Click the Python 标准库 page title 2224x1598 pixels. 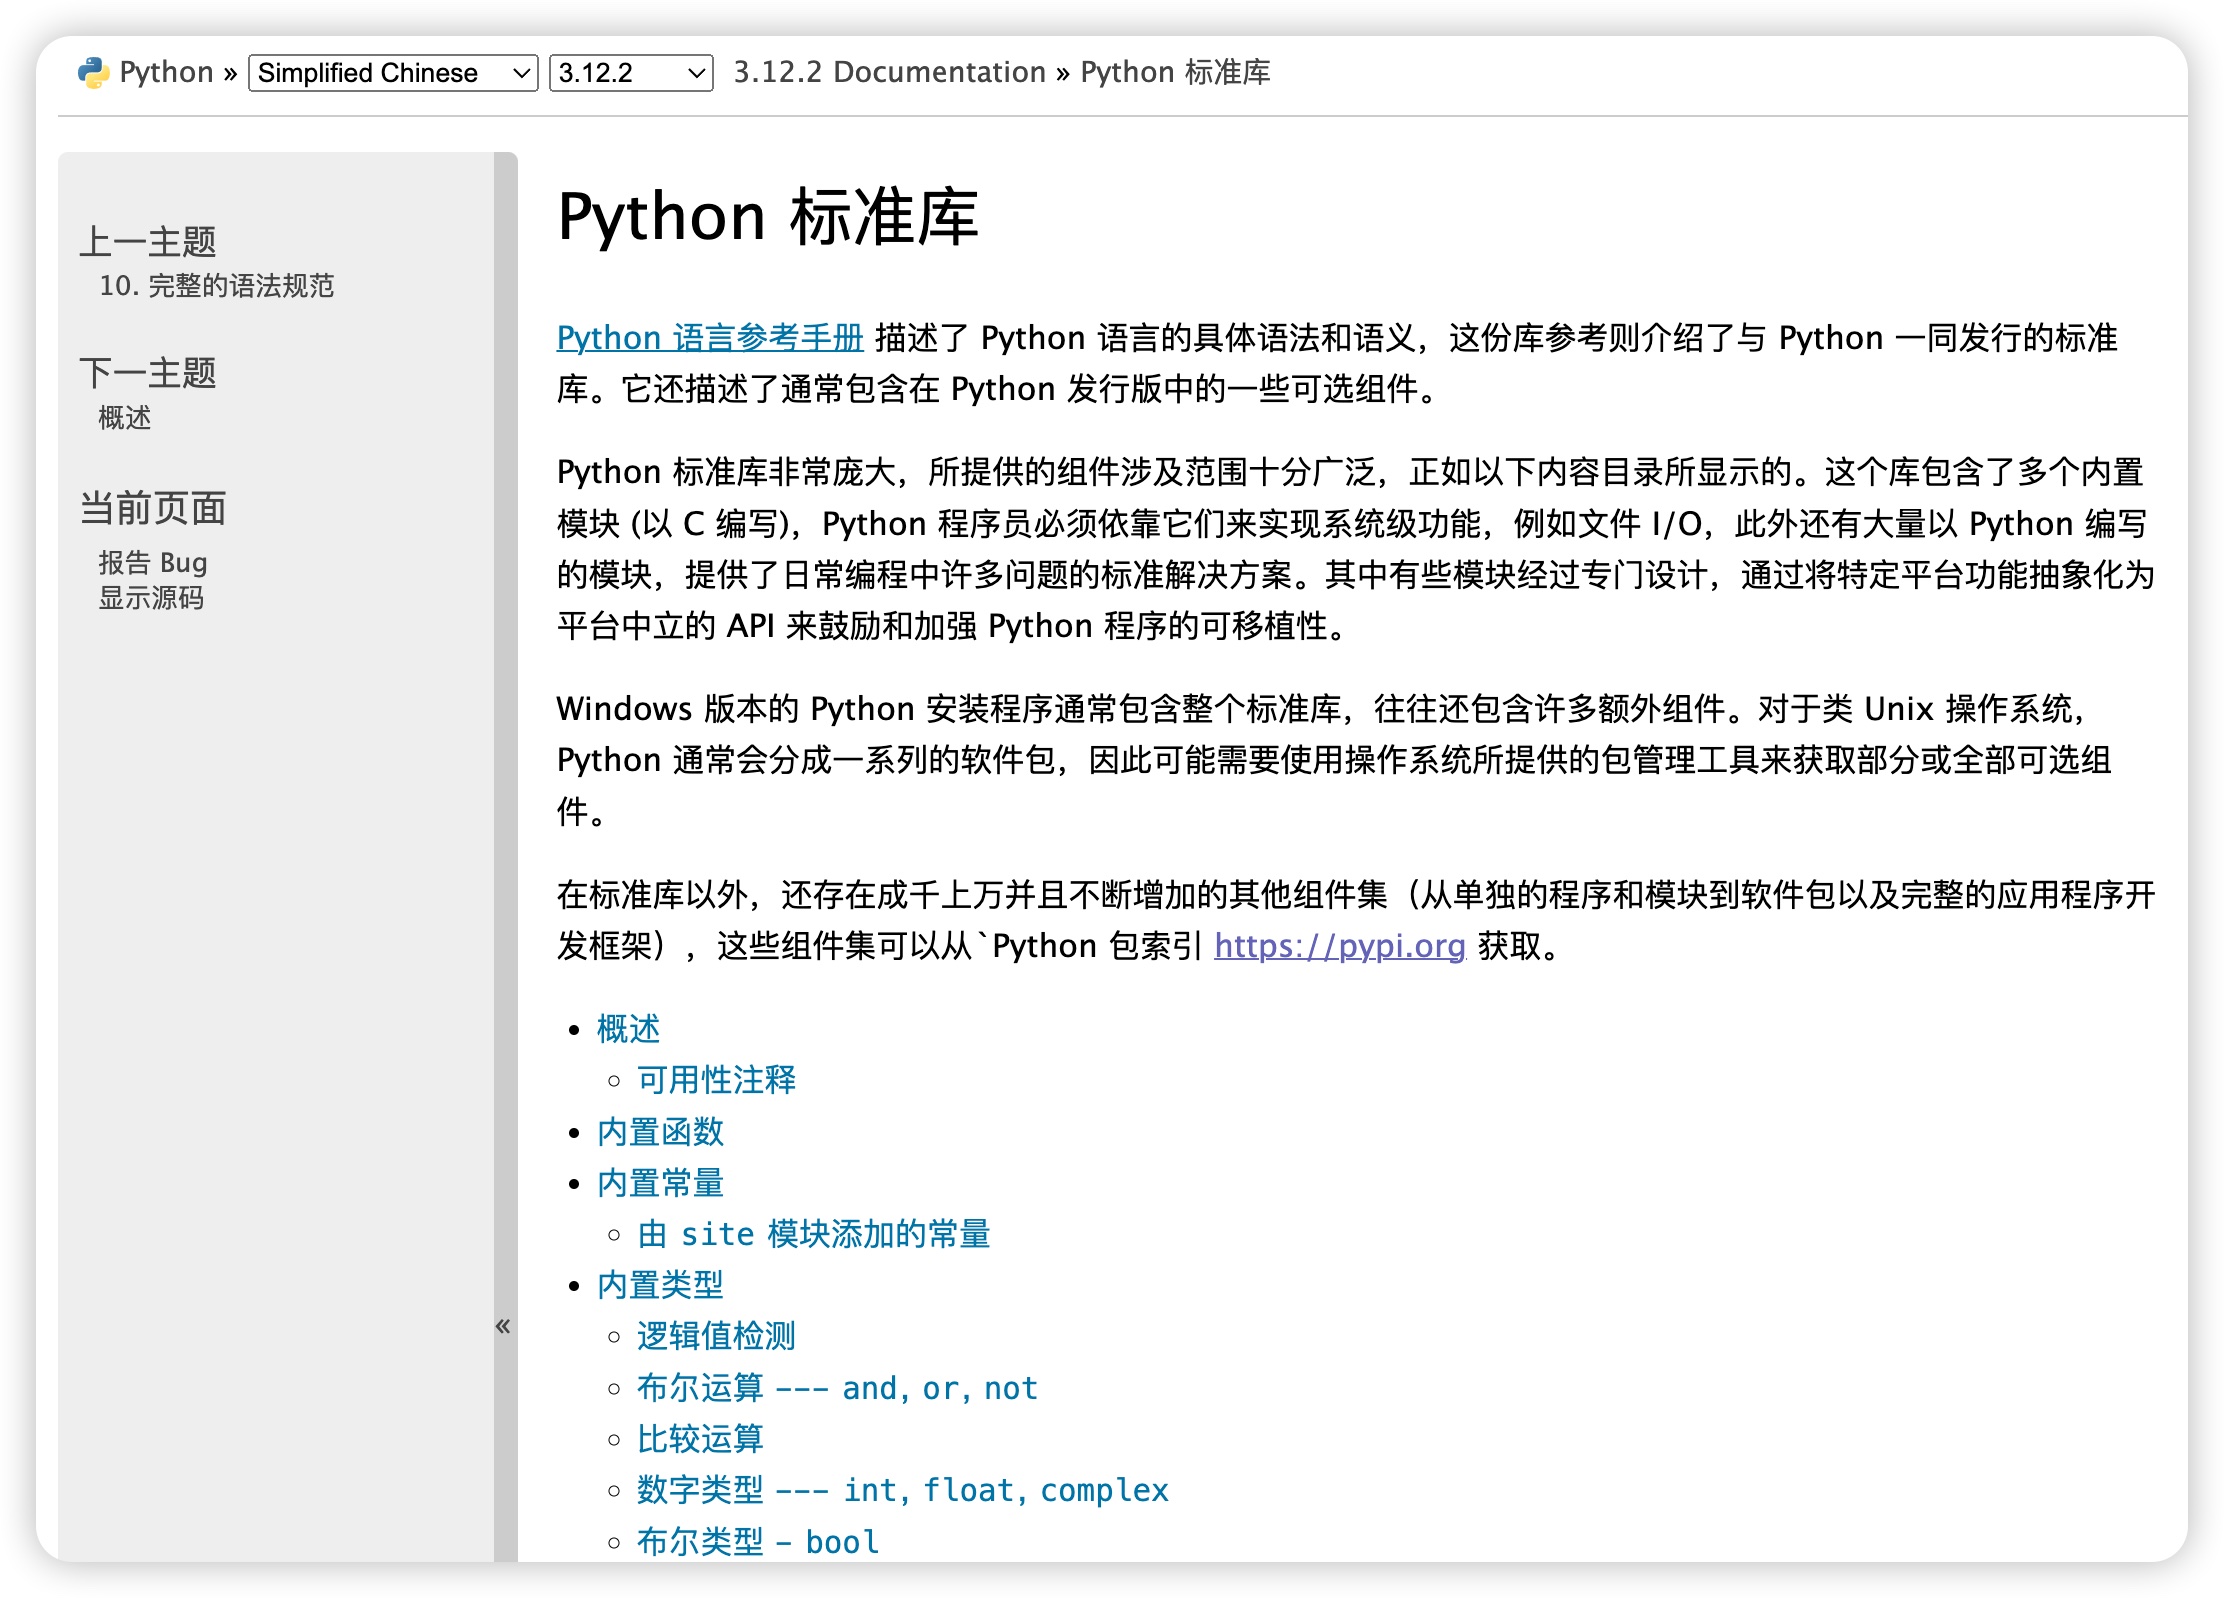click(x=768, y=217)
